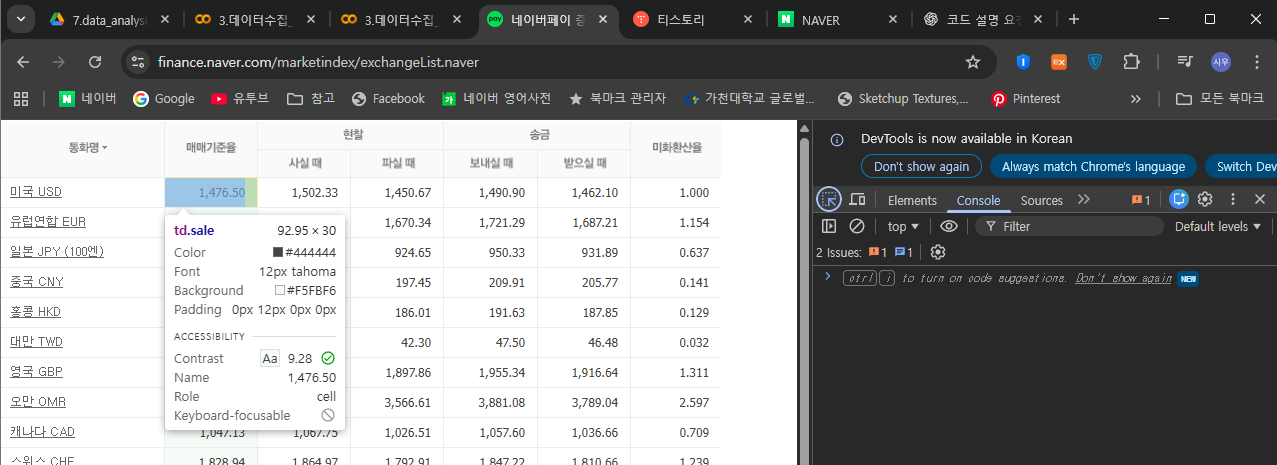Open Chrome three-dot menu
Screen dimensions: 1277x465
point(1257,62)
